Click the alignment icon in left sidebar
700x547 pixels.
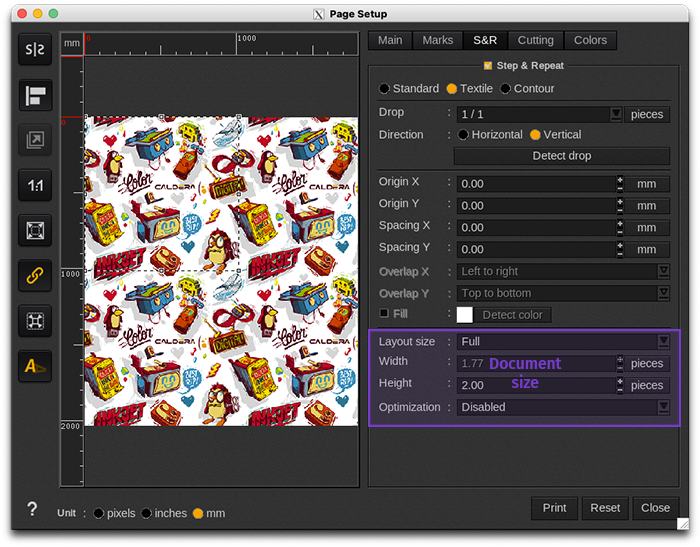pyautogui.click(x=35, y=96)
